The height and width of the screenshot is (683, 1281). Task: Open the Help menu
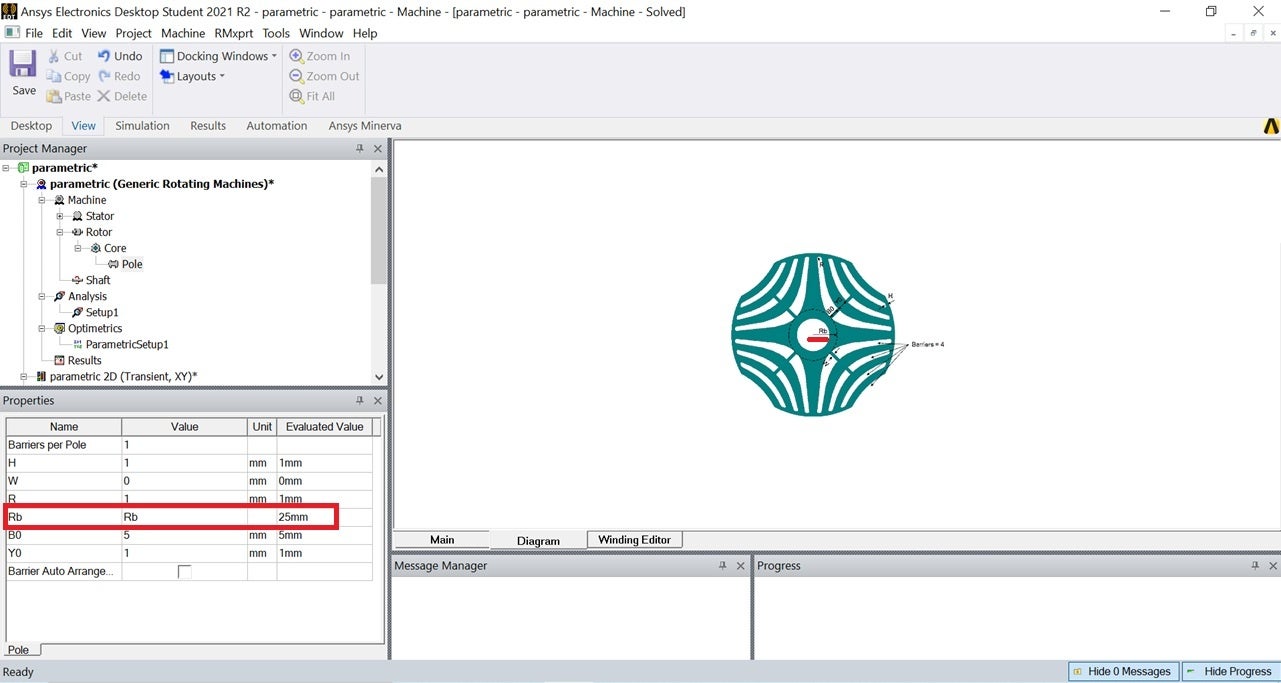tap(365, 33)
